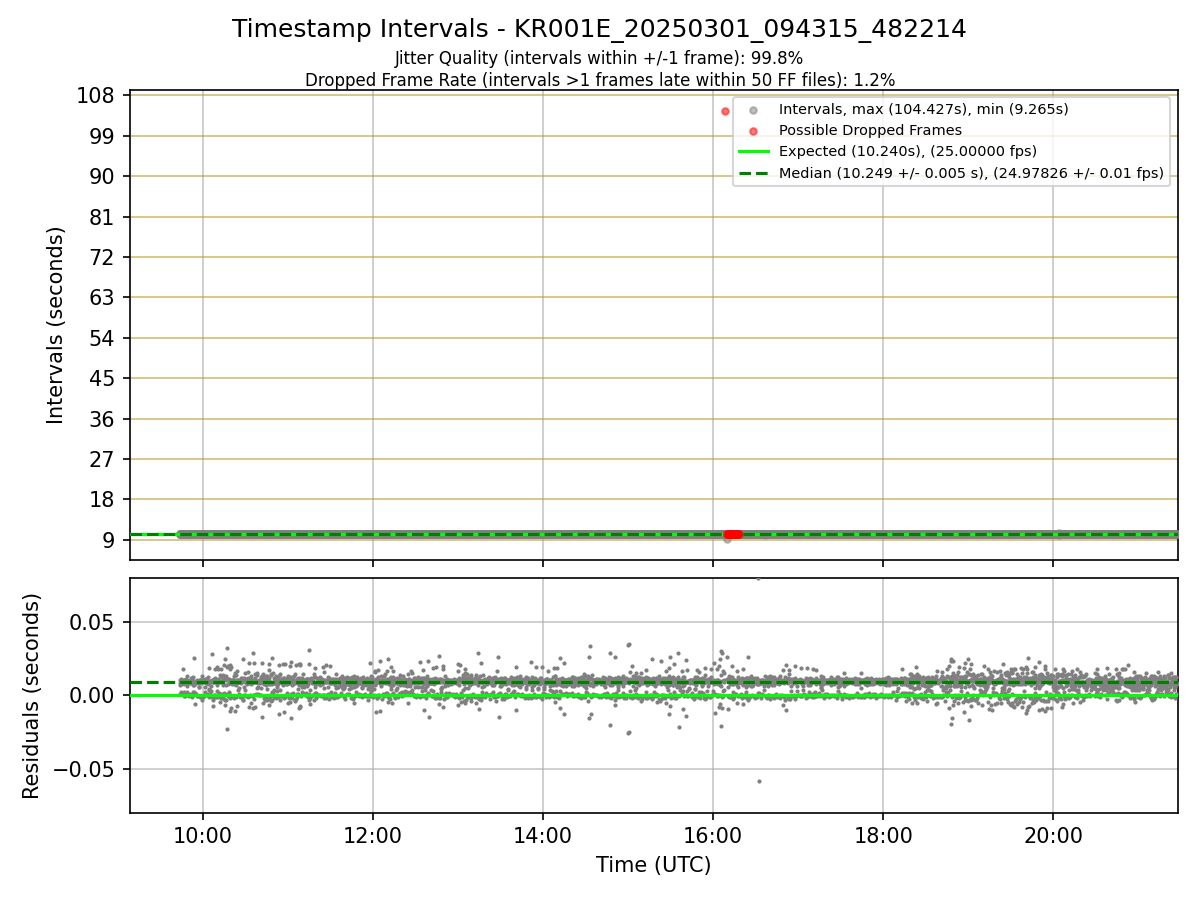Click legend entry starting 'Median (10.249 +/- 0.005 s)'
Viewport: 1200px width, 900px height.
click(x=971, y=173)
